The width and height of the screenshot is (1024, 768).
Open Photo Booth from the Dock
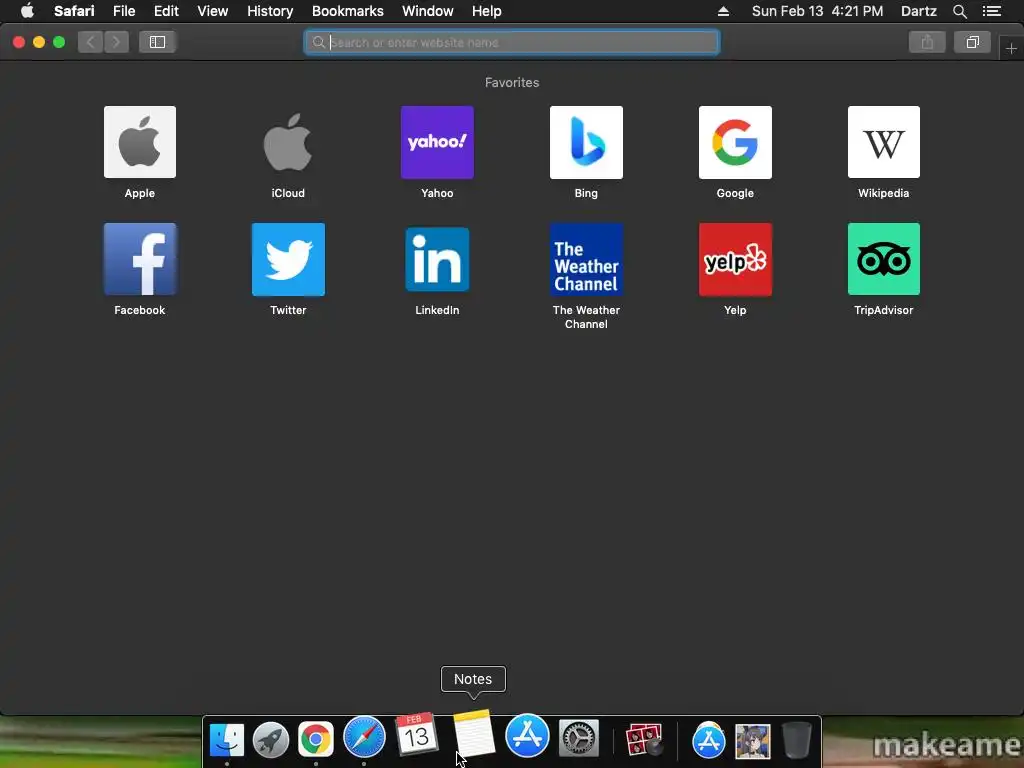pos(644,740)
